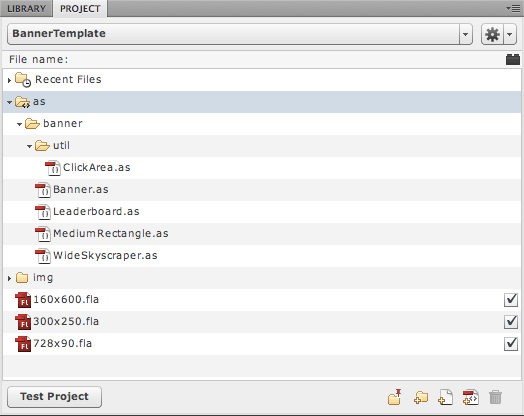Switch to the LIBRARY tab
The image size is (524, 416).
[26, 8]
